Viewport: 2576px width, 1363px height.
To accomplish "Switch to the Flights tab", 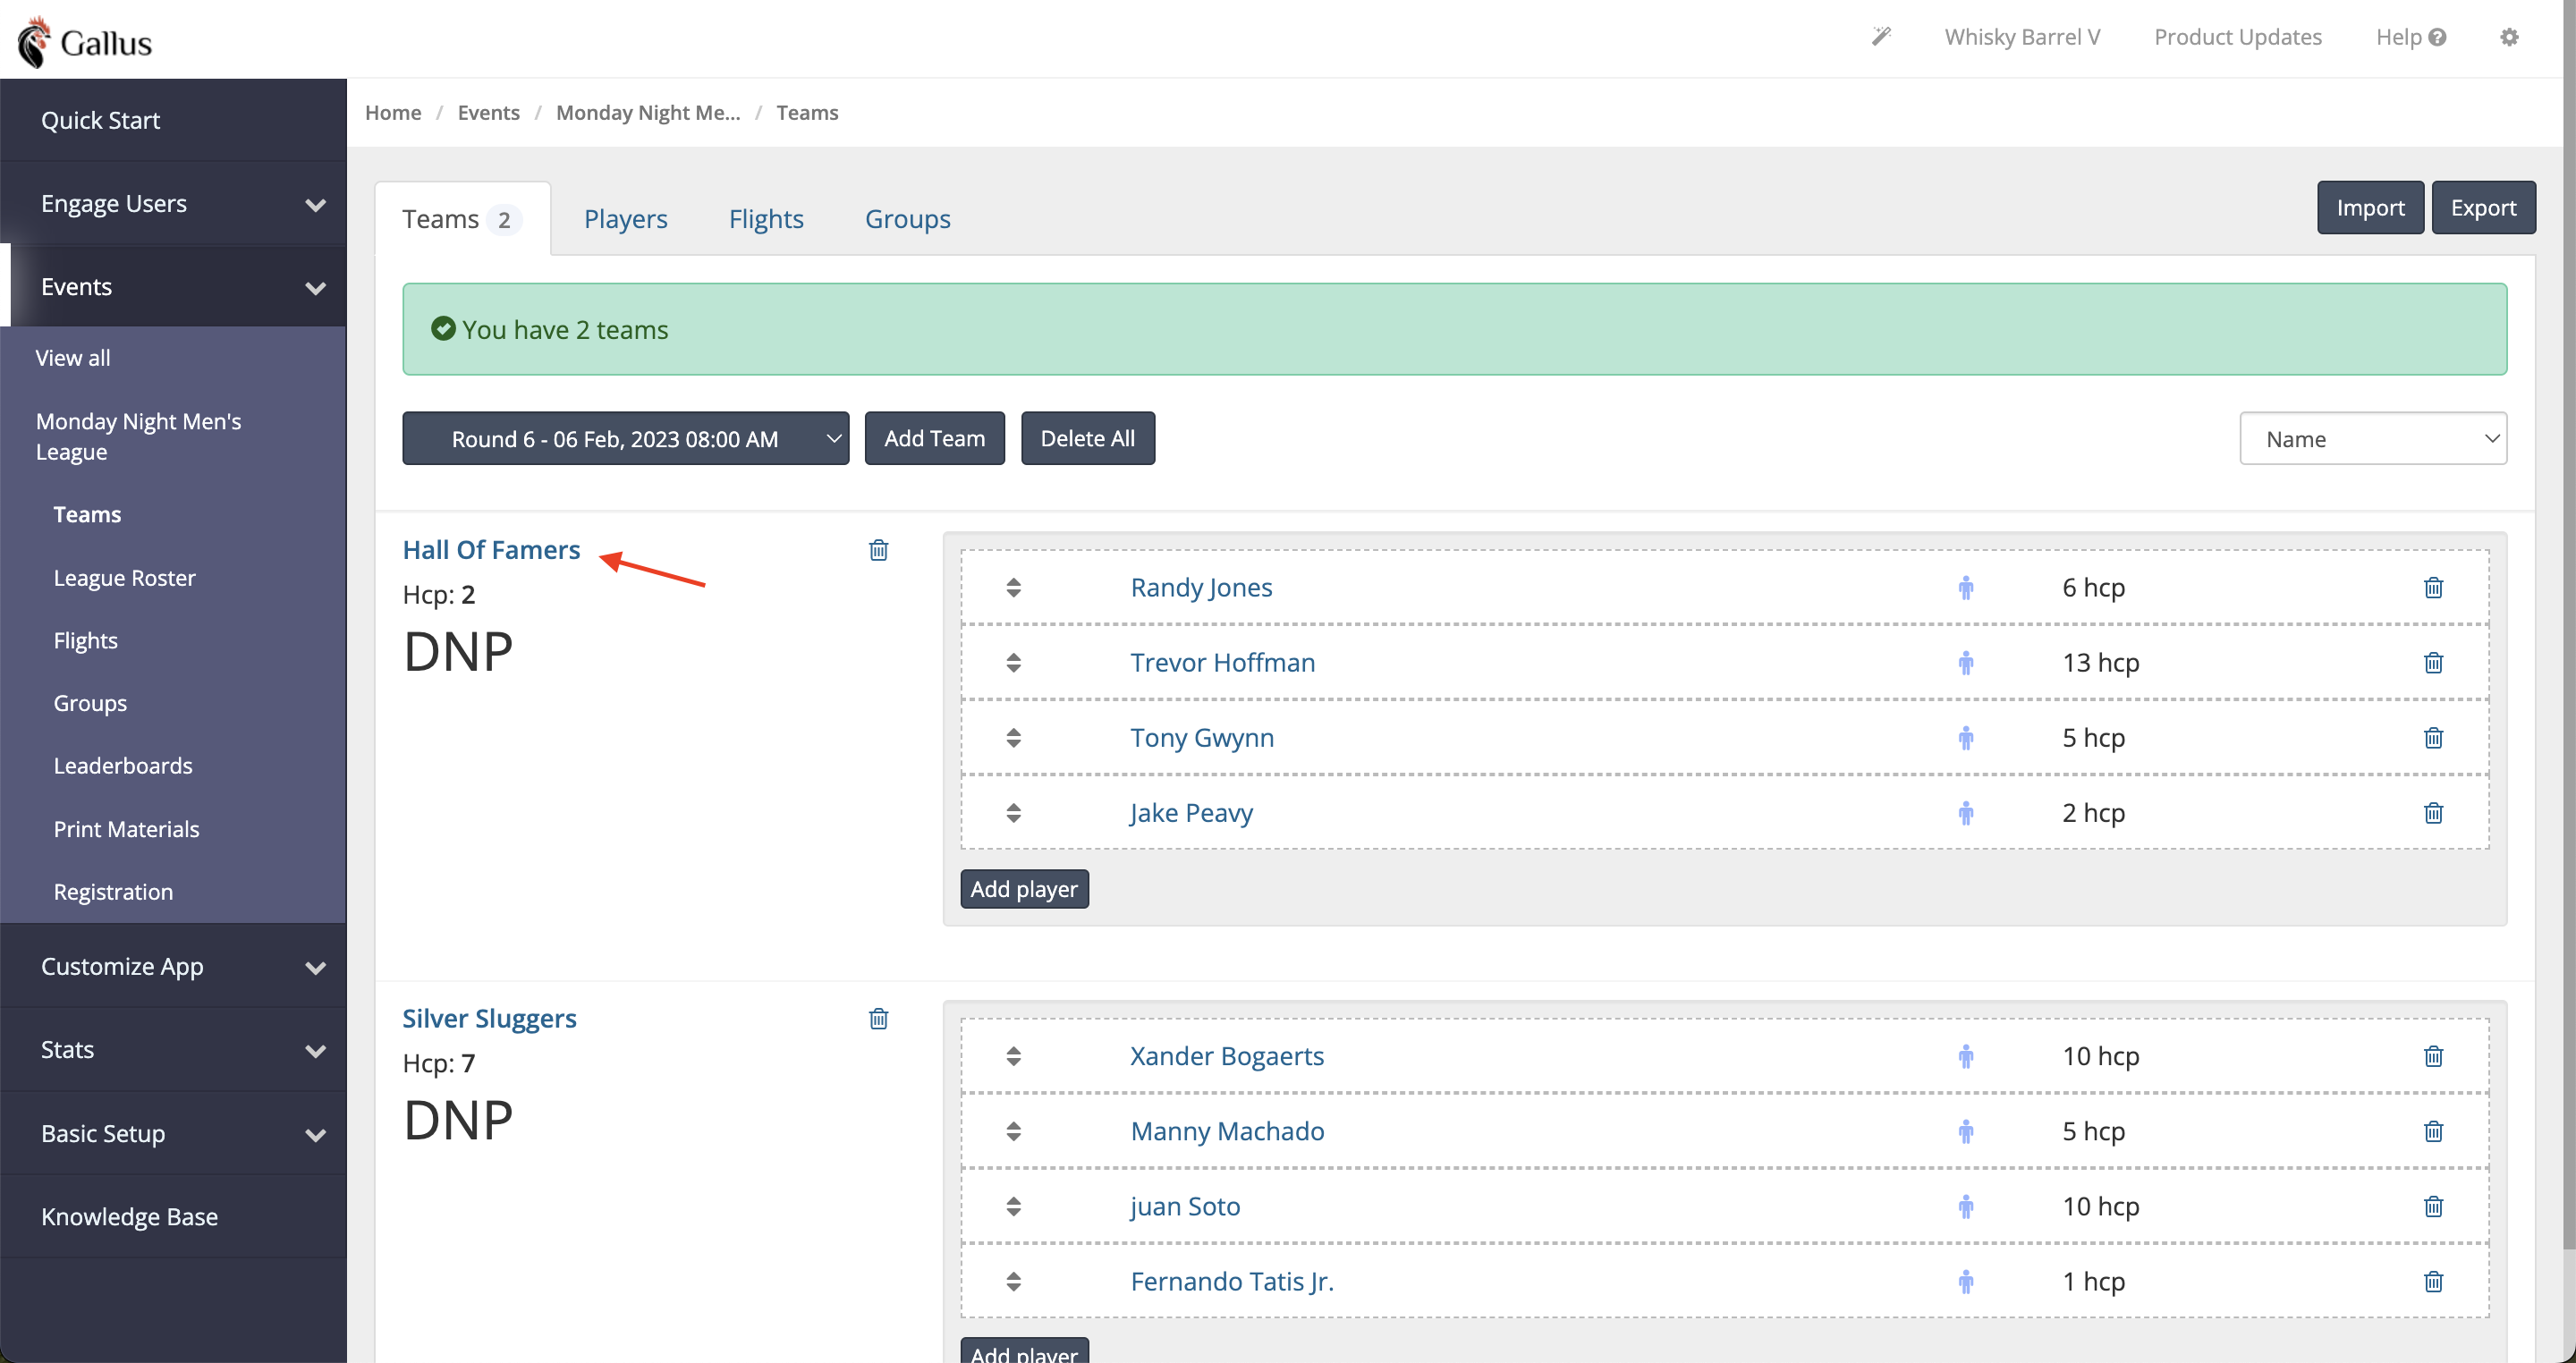I will [x=765, y=219].
